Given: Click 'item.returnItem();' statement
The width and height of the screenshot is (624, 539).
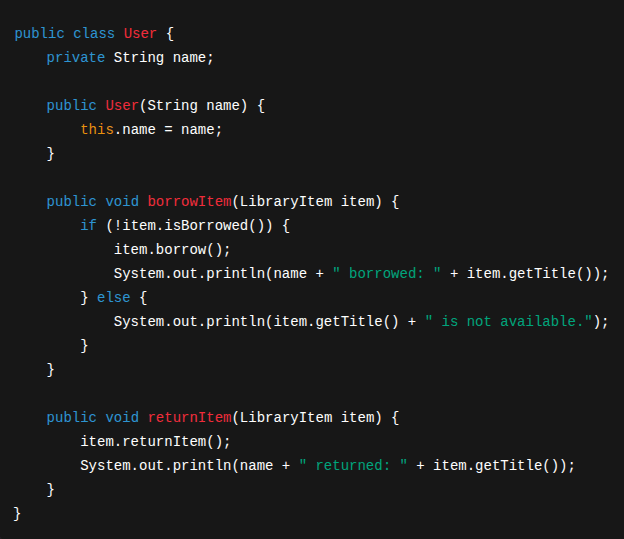Looking at the screenshot, I should [155, 441].
